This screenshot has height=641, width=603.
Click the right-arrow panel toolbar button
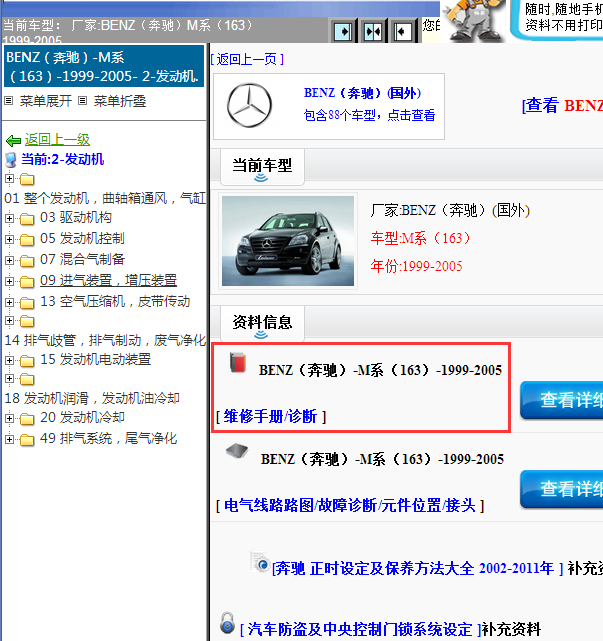(x=343, y=31)
